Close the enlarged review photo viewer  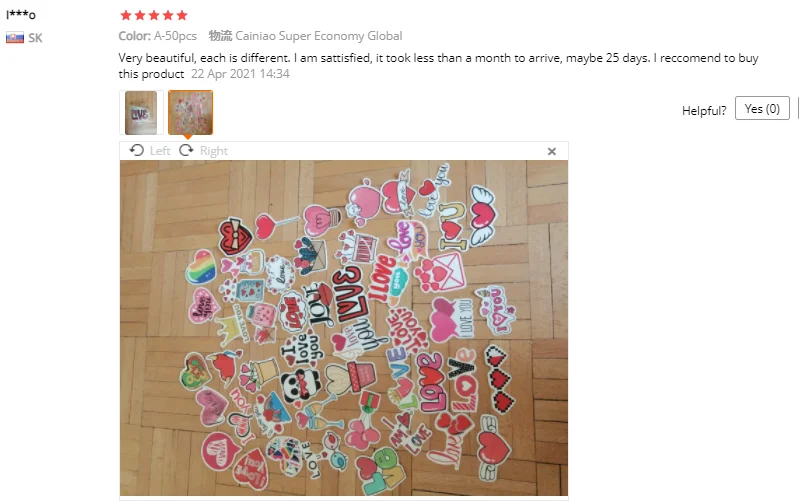click(551, 151)
